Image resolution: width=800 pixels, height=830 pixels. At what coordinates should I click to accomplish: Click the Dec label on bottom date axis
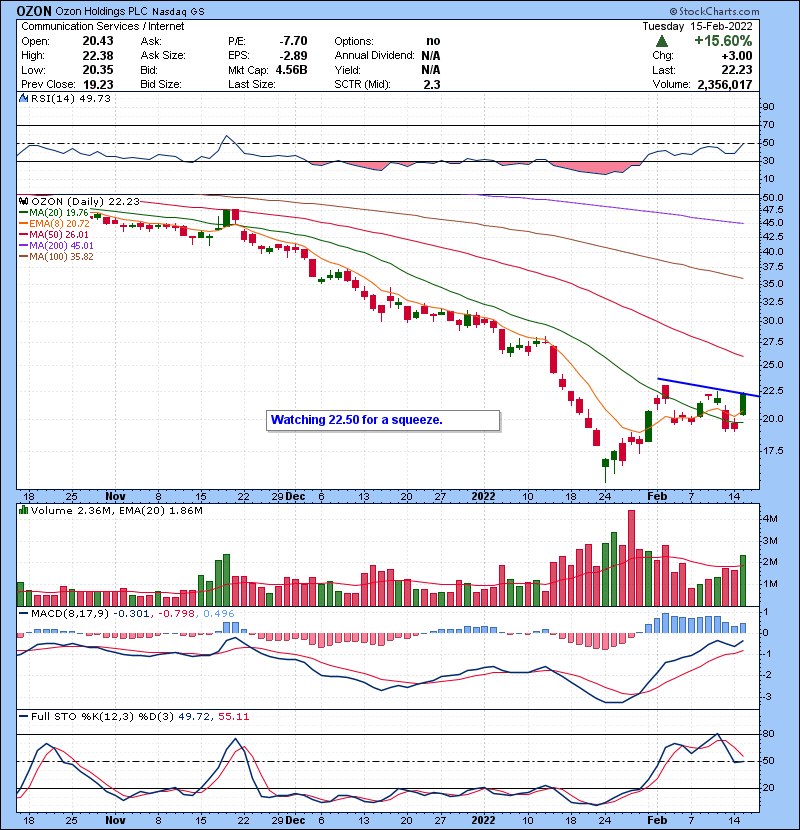click(295, 820)
